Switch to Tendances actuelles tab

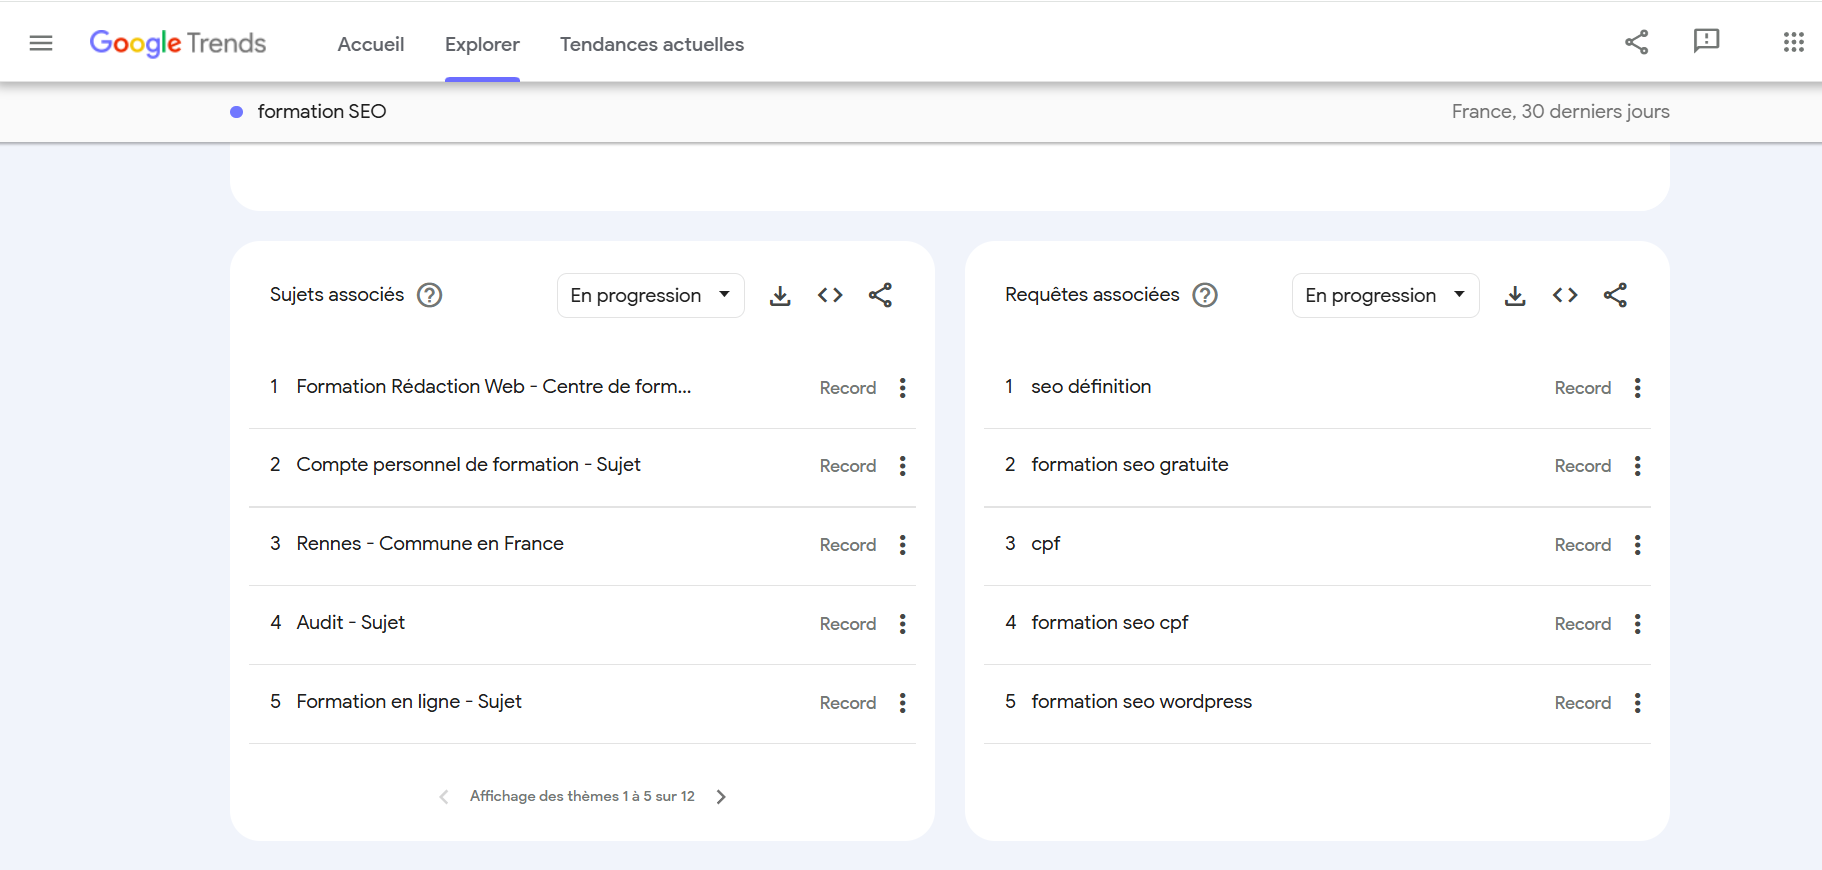click(651, 44)
